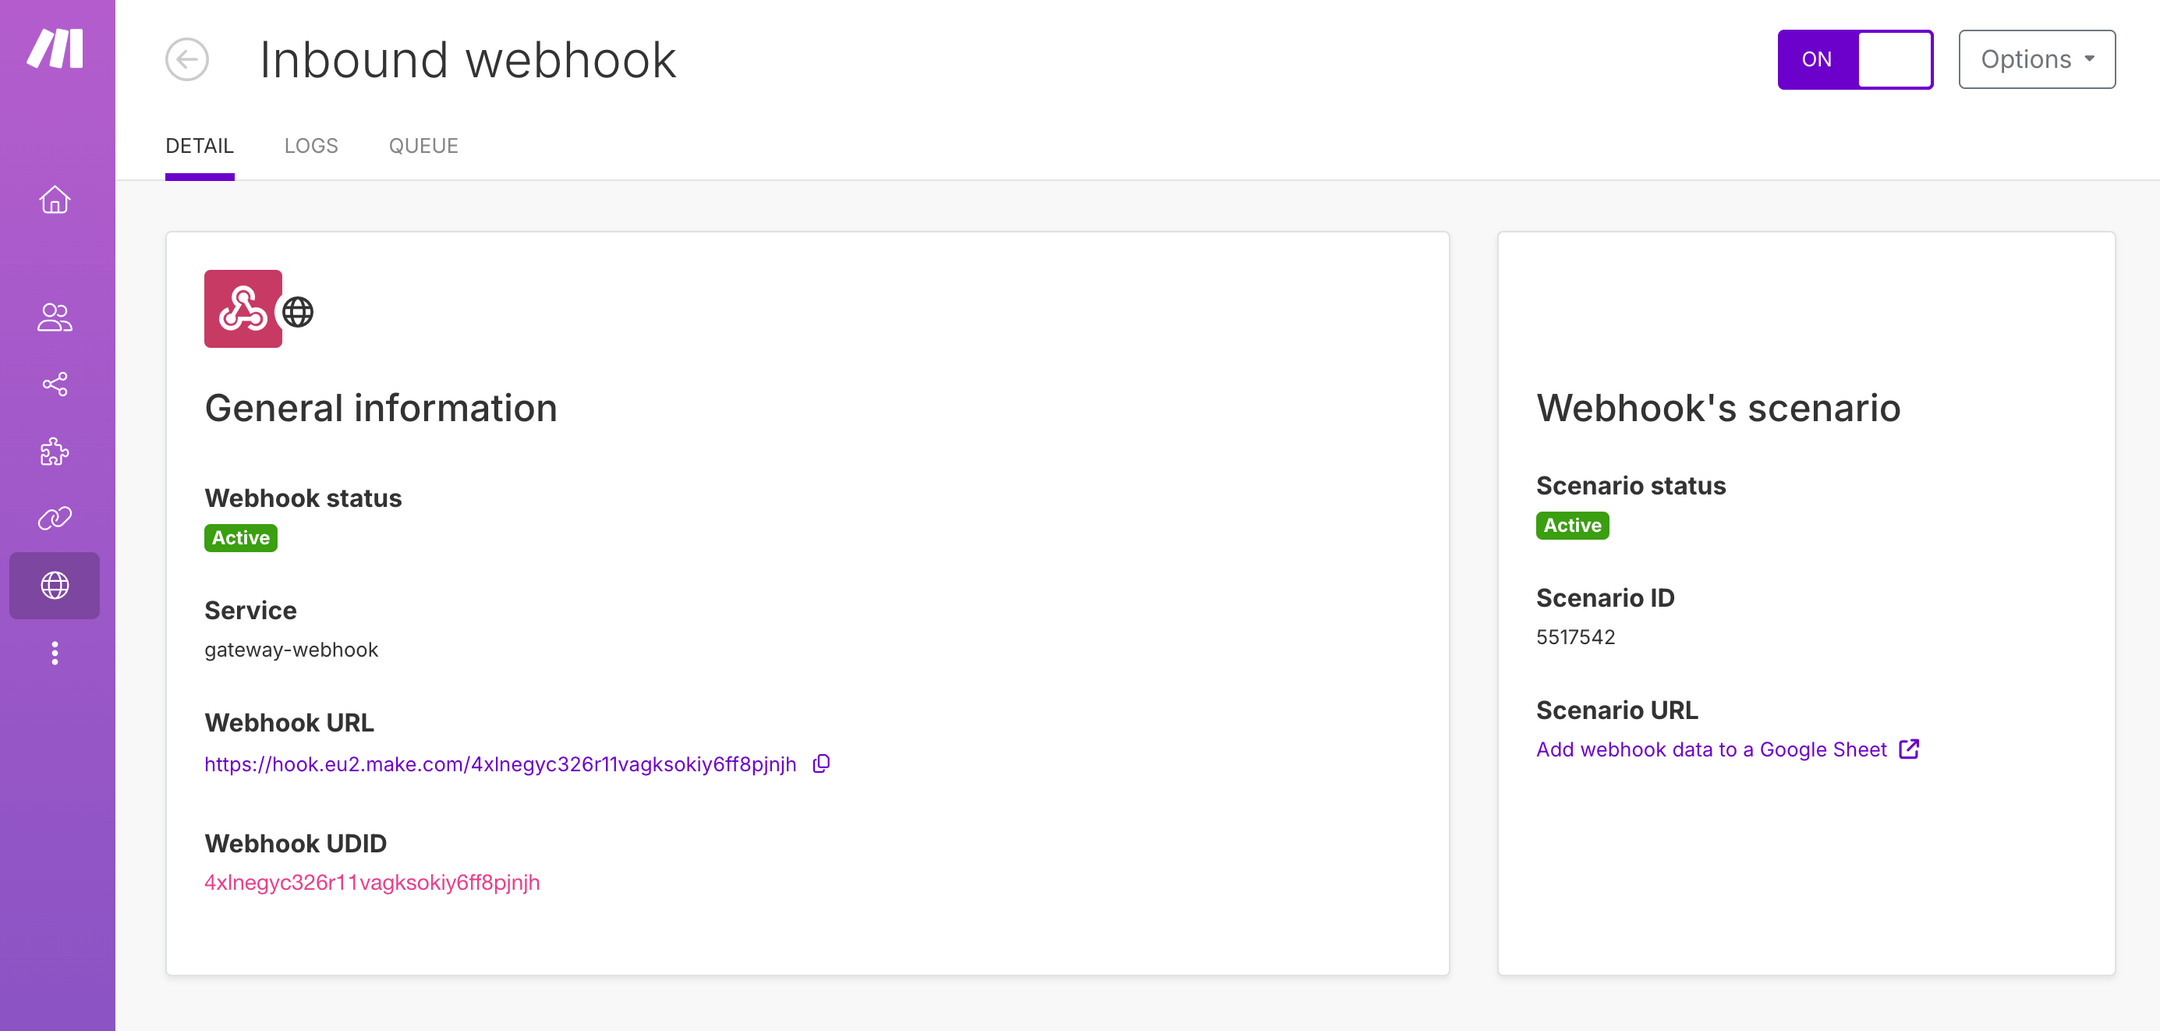Switch to the QUEUE tab

pos(423,145)
